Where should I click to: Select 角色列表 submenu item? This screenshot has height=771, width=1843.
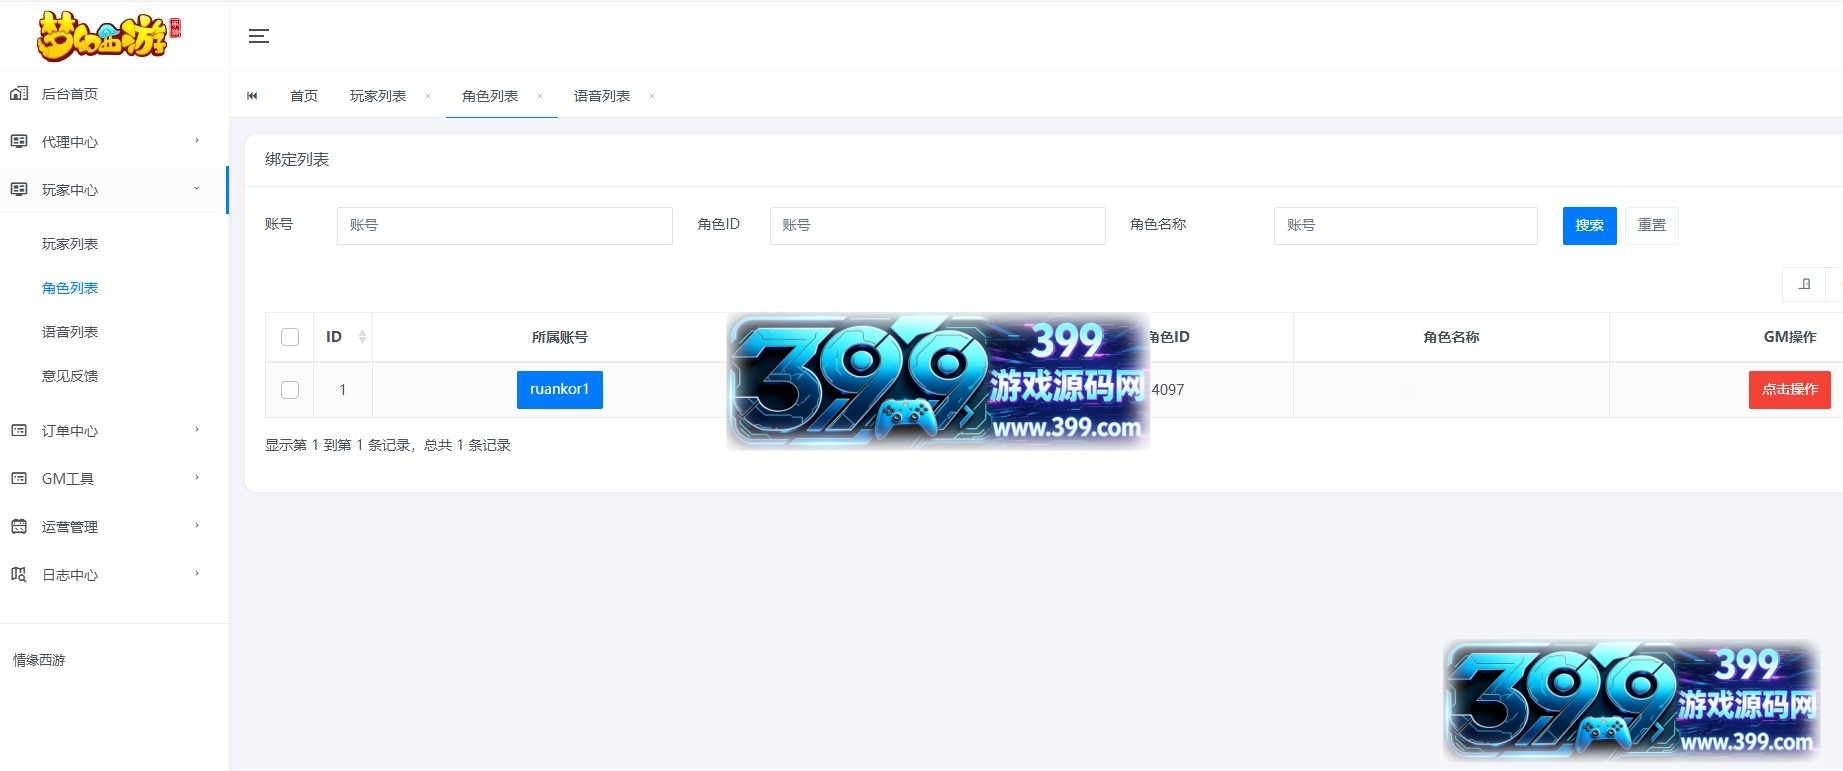click(70, 288)
